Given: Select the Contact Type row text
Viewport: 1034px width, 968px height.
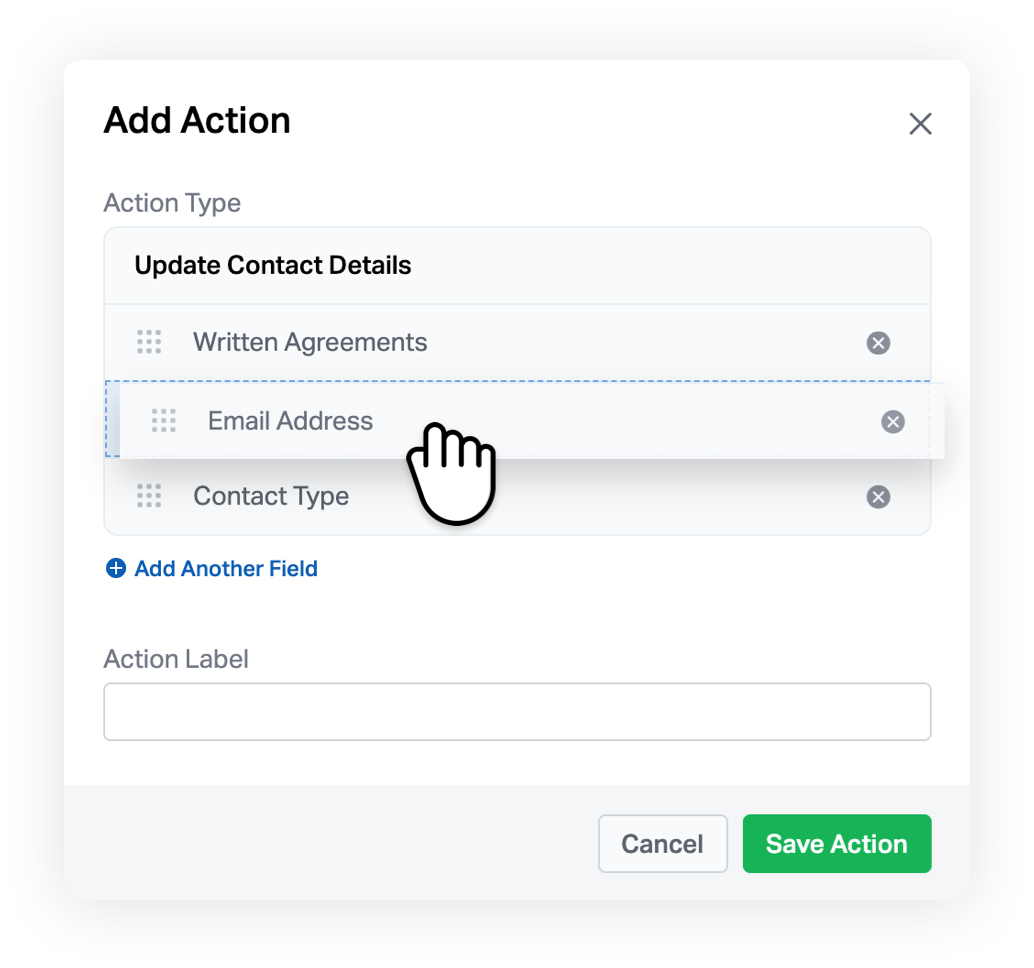Looking at the screenshot, I should click(271, 496).
